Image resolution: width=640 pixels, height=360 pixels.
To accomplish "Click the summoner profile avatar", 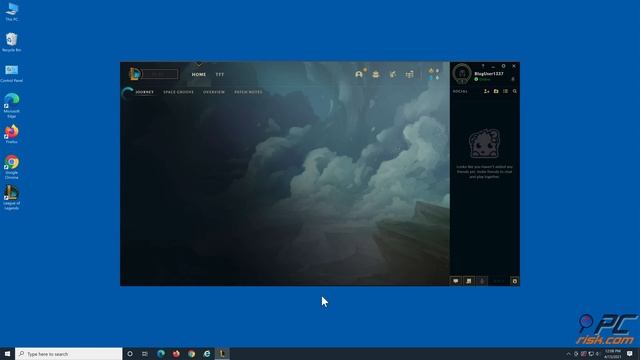I will point(462,74).
